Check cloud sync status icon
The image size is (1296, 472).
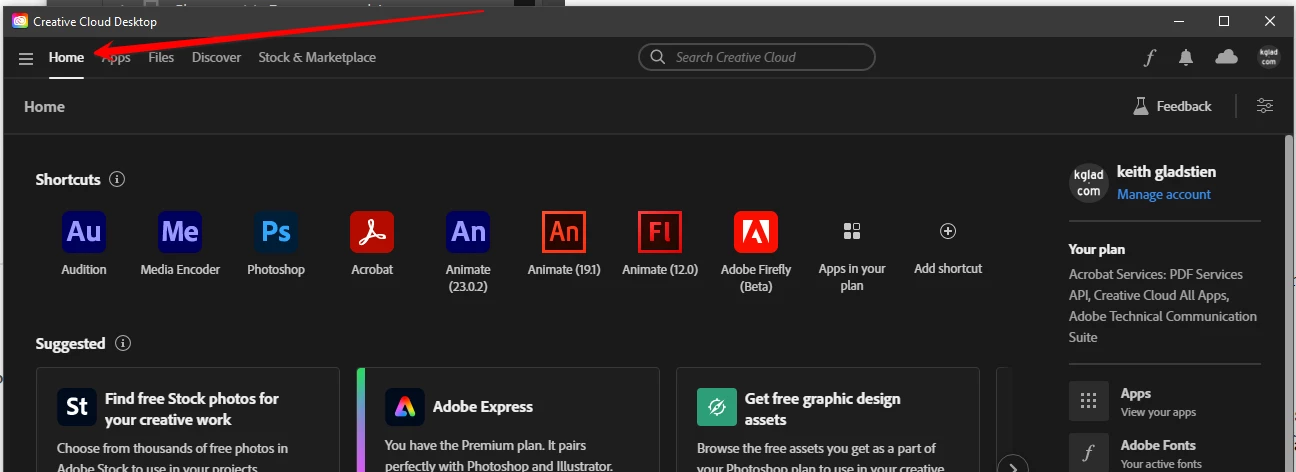(x=1226, y=57)
